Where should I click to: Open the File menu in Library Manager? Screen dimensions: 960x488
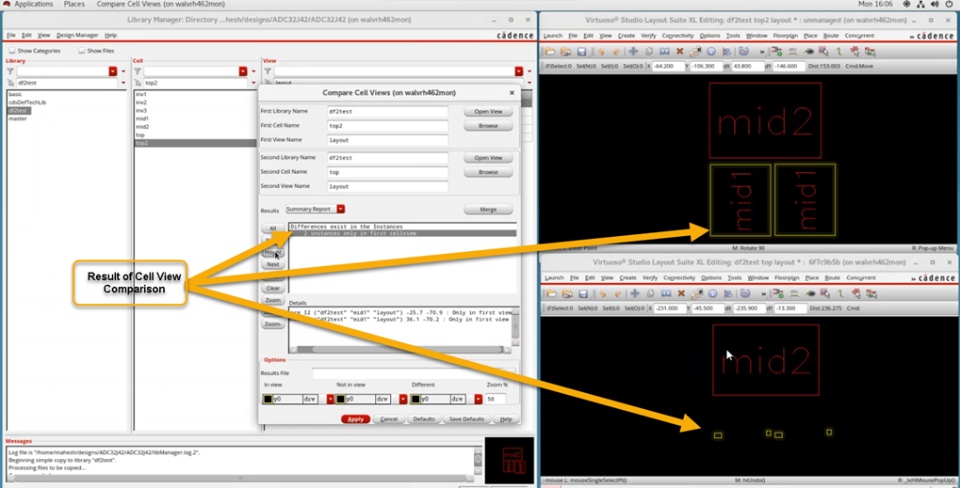[11, 36]
